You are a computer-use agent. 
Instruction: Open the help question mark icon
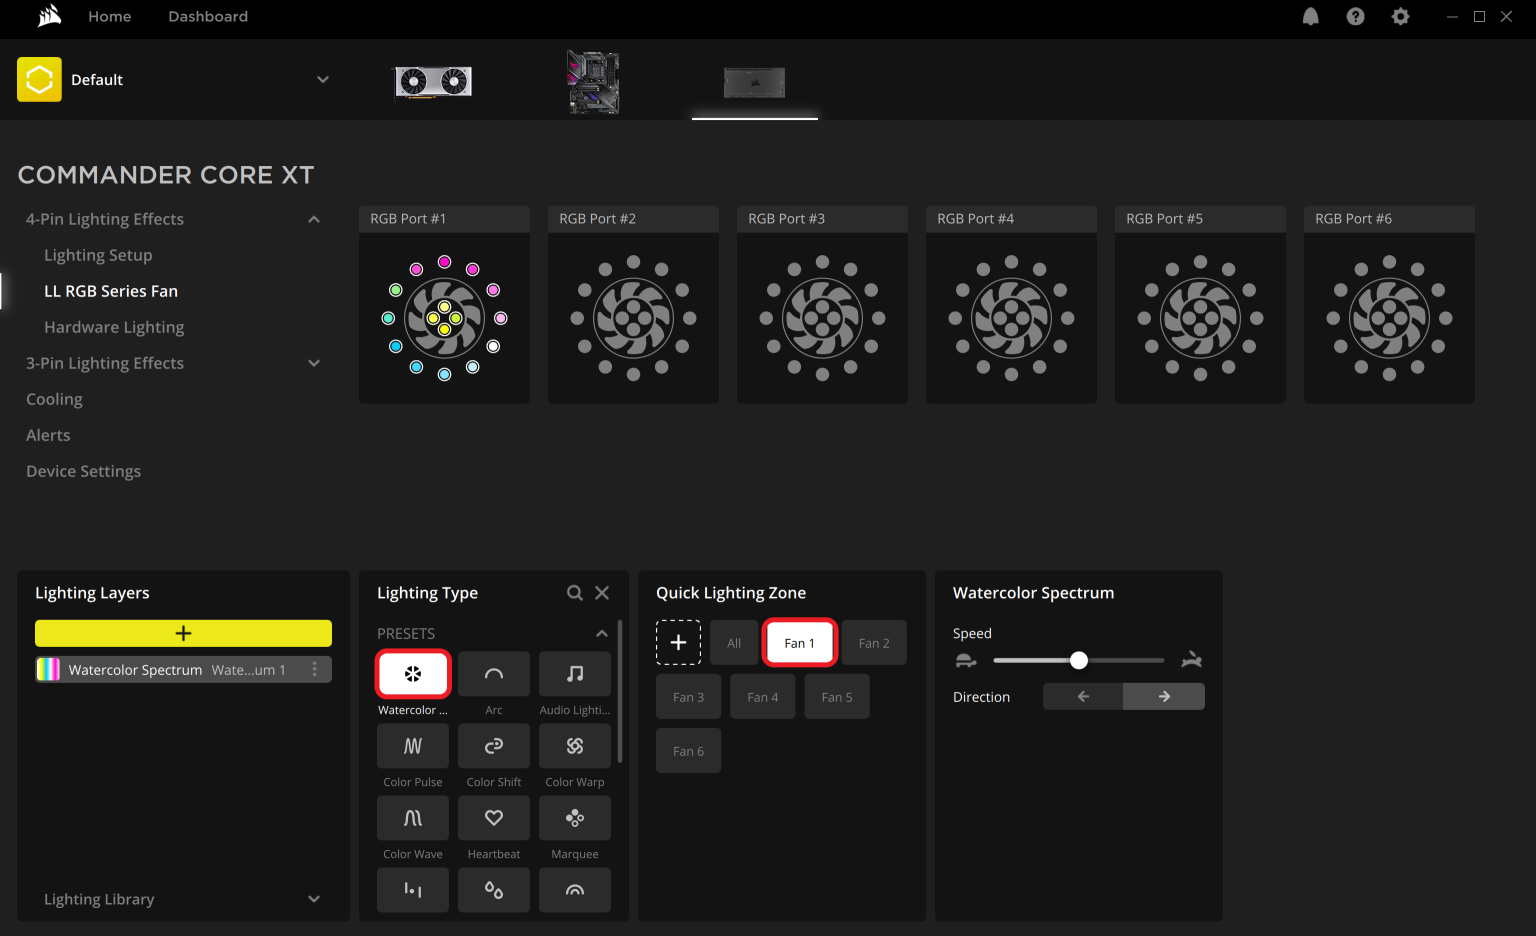pyautogui.click(x=1356, y=17)
